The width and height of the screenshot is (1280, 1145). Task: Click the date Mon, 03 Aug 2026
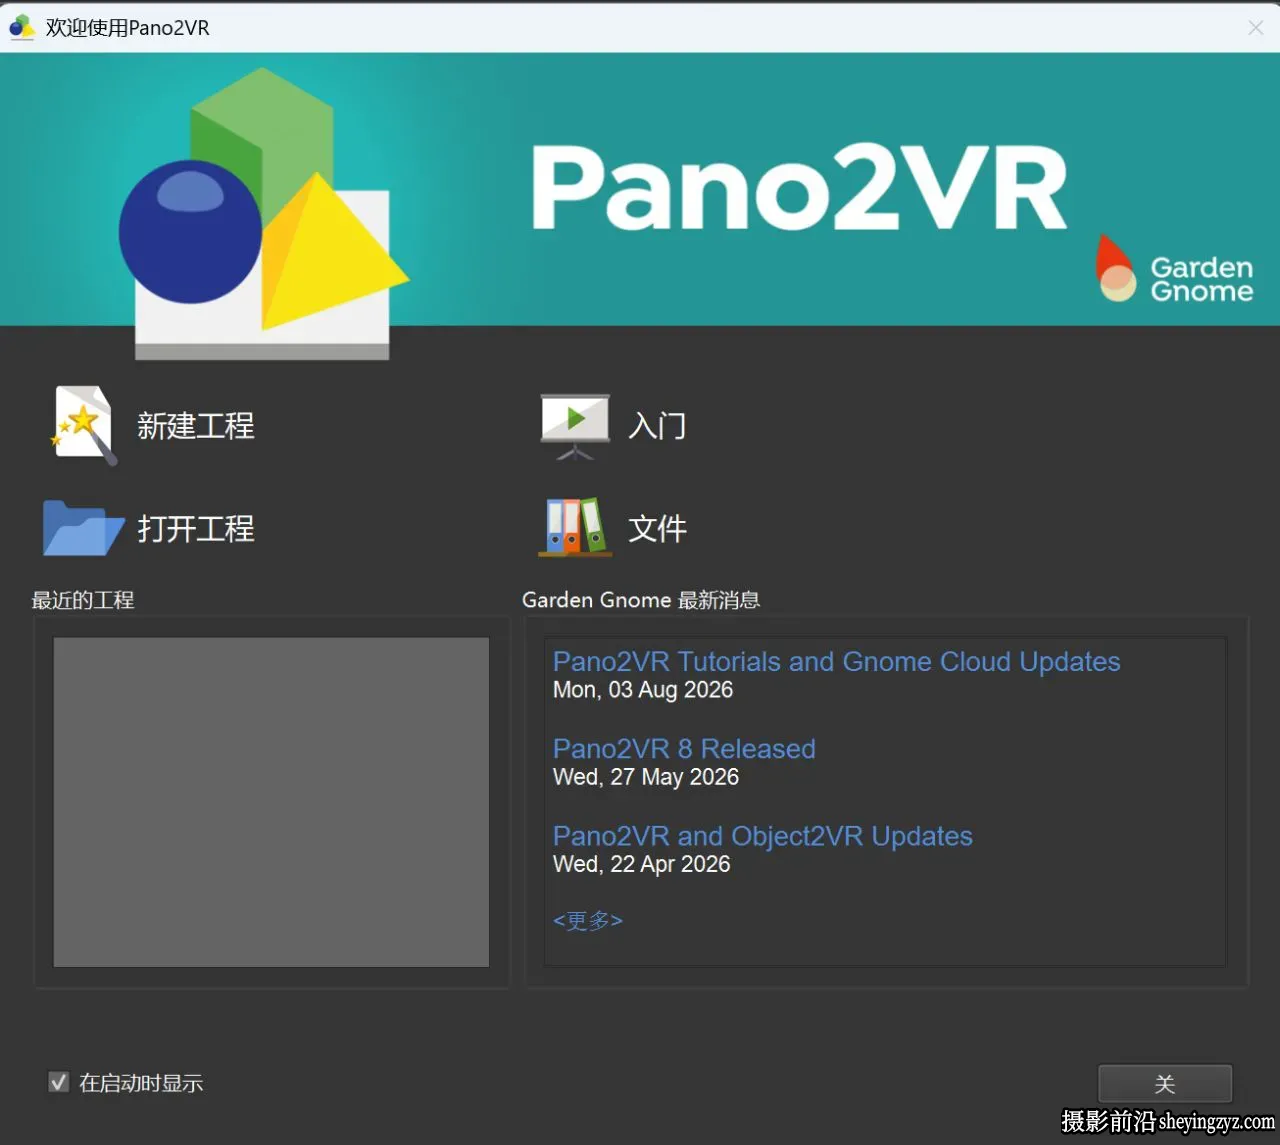(x=643, y=690)
